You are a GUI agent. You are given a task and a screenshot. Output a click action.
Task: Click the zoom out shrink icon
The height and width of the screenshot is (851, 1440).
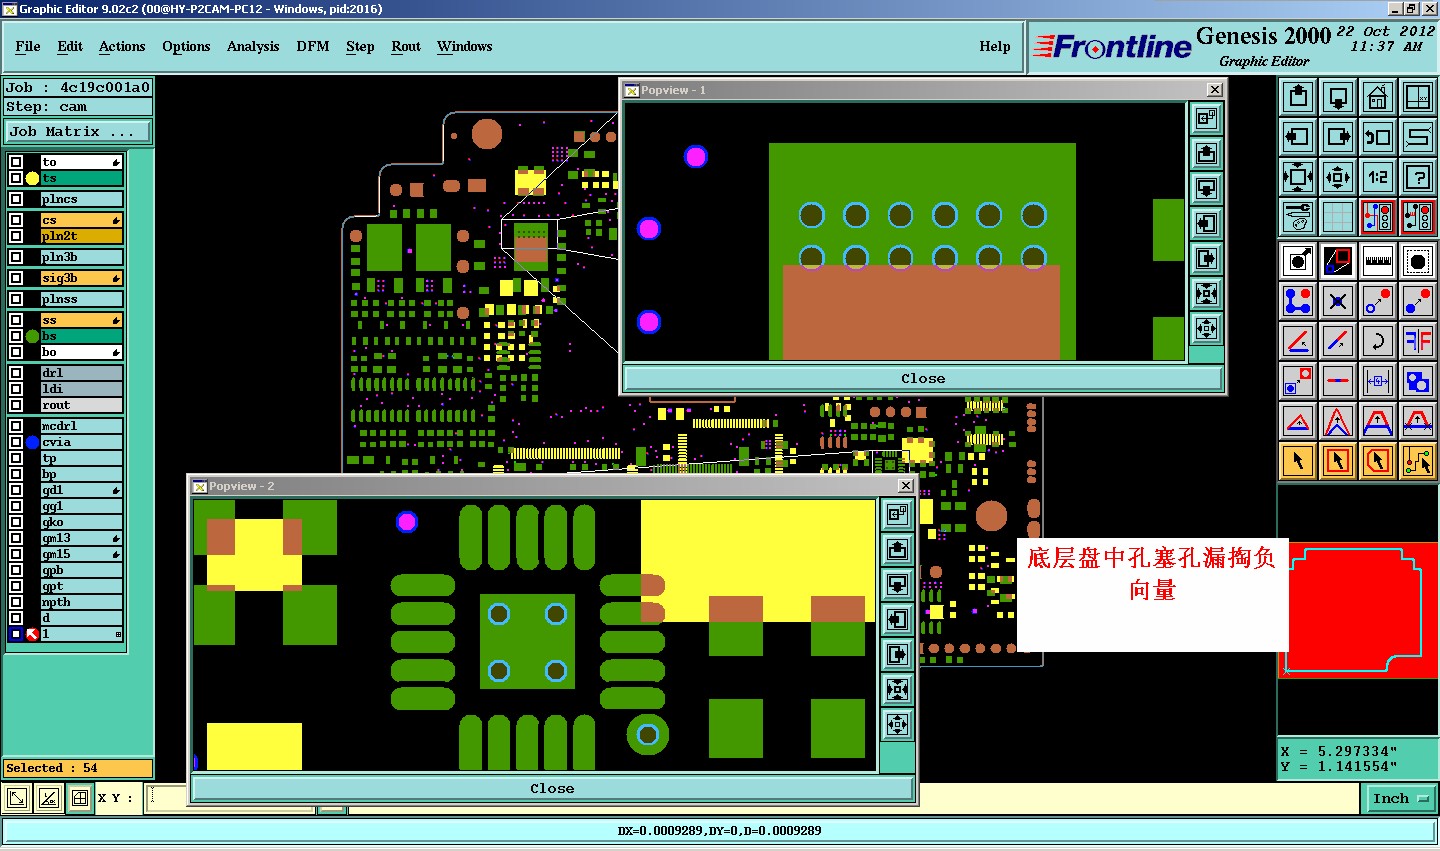tap(1338, 177)
